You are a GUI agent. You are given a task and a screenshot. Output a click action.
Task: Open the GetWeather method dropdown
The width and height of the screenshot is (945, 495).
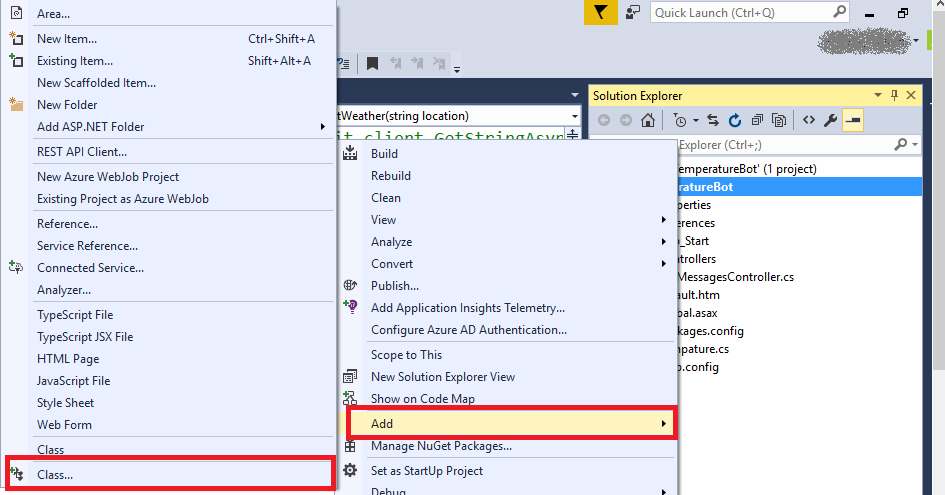coord(573,116)
